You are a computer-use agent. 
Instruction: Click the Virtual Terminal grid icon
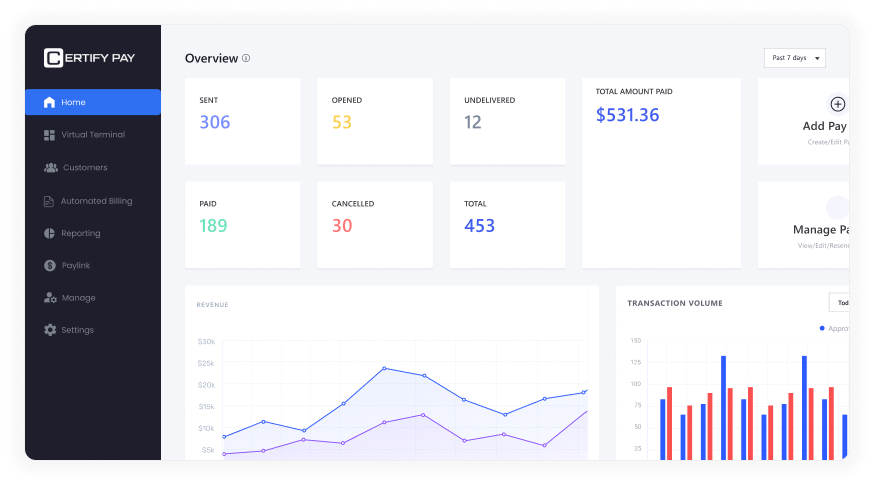(49, 135)
